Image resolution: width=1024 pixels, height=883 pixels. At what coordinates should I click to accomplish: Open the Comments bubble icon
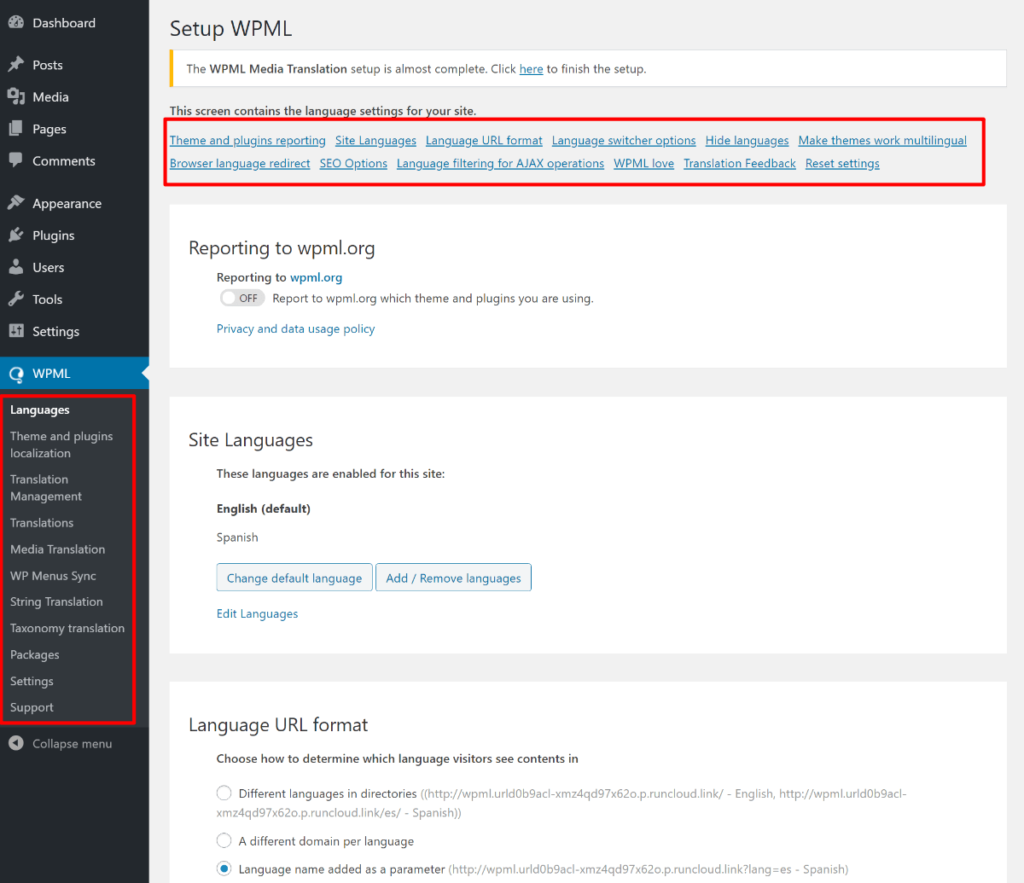click(18, 160)
